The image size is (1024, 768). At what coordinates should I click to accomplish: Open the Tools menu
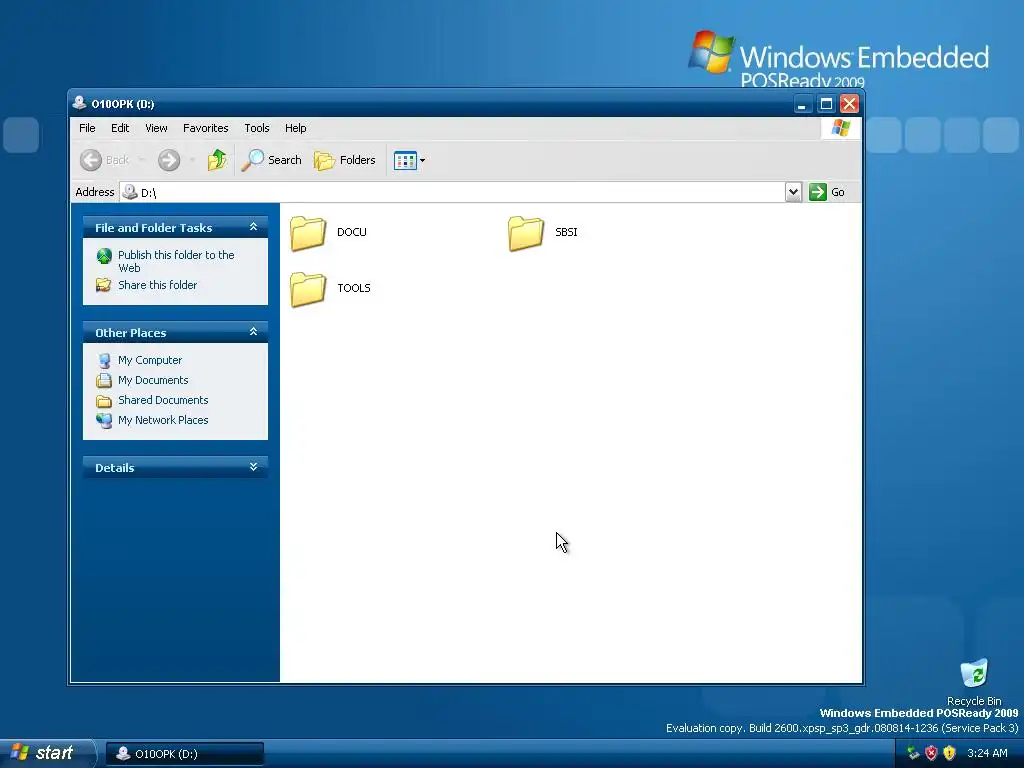pos(257,128)
